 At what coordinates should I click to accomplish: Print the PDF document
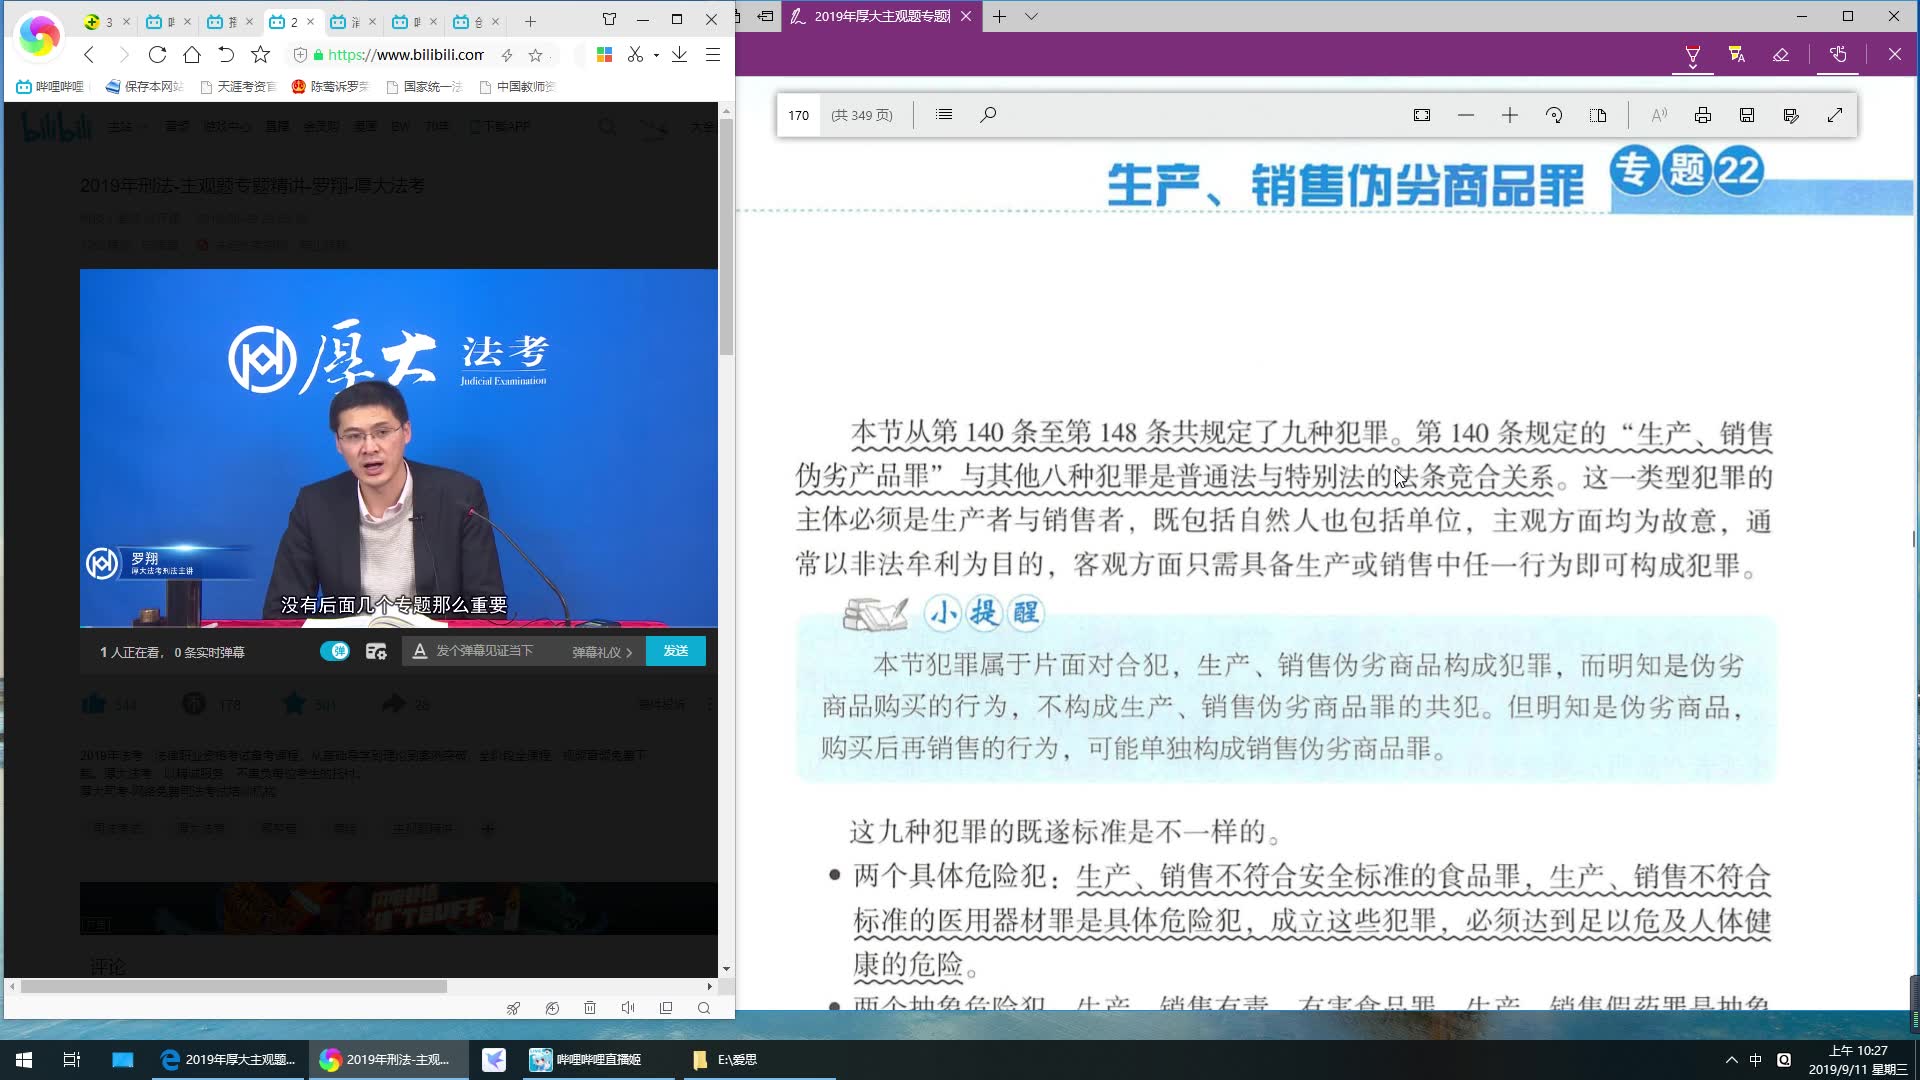click(x=1703, y=115)
